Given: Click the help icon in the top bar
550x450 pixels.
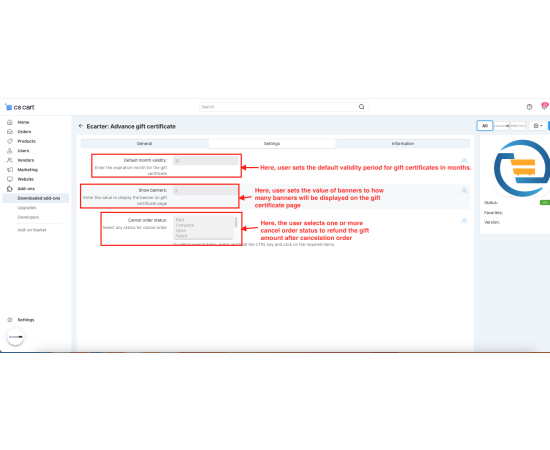Looking at the screenshot, I should coord(529,107).
